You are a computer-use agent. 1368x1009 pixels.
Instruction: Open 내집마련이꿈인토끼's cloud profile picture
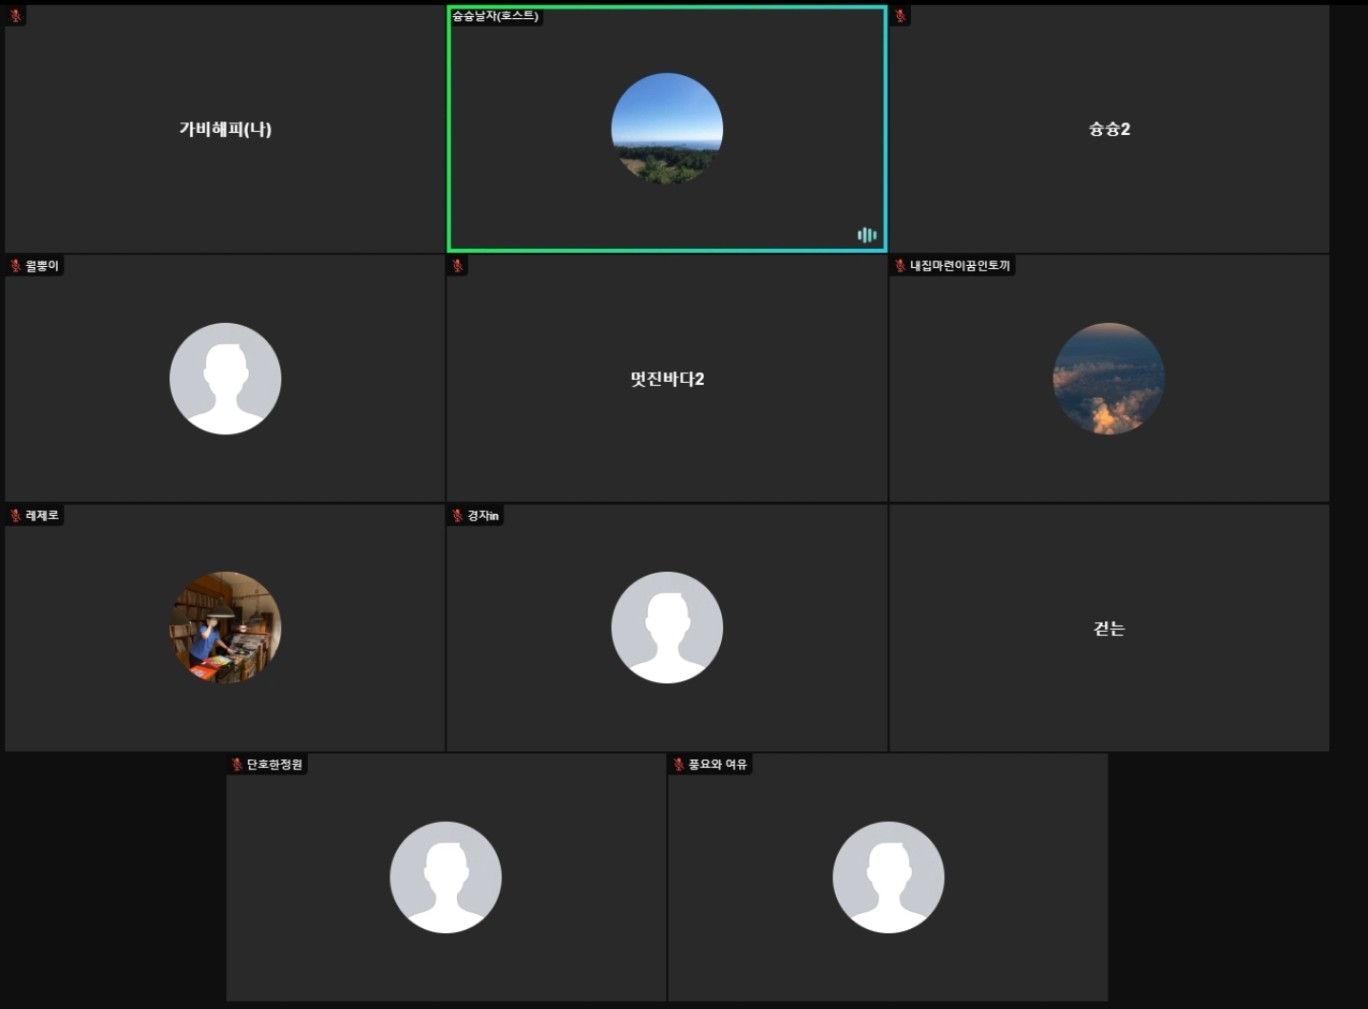click(1109, 379)
